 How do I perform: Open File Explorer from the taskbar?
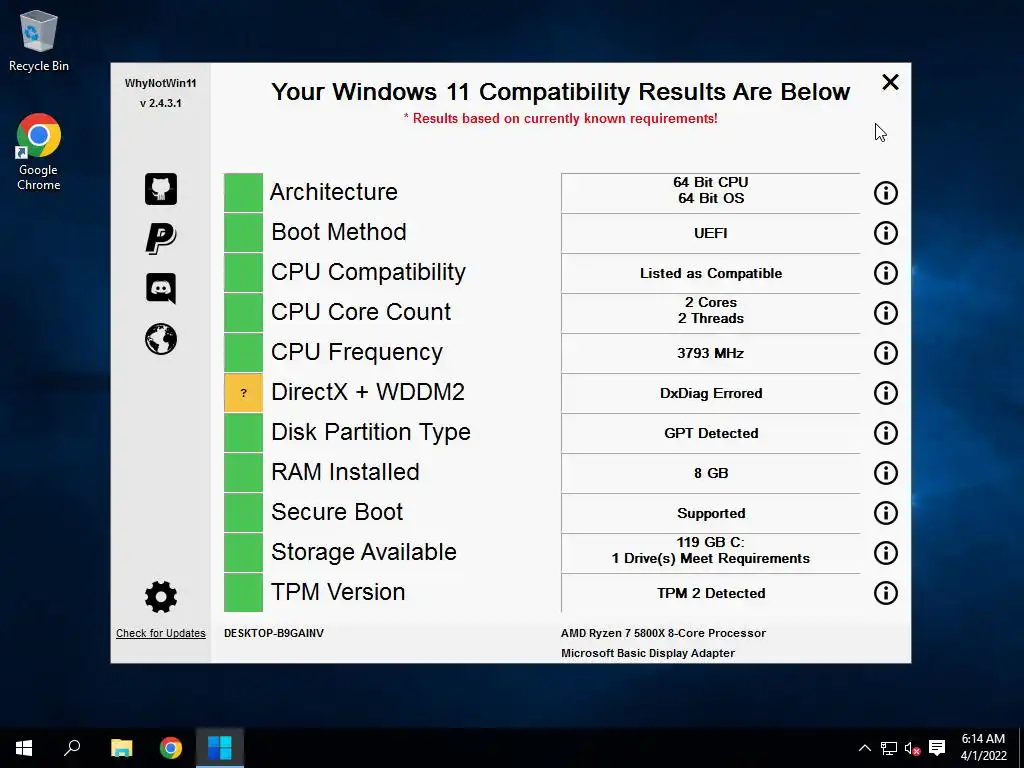[x=121, y=748]
